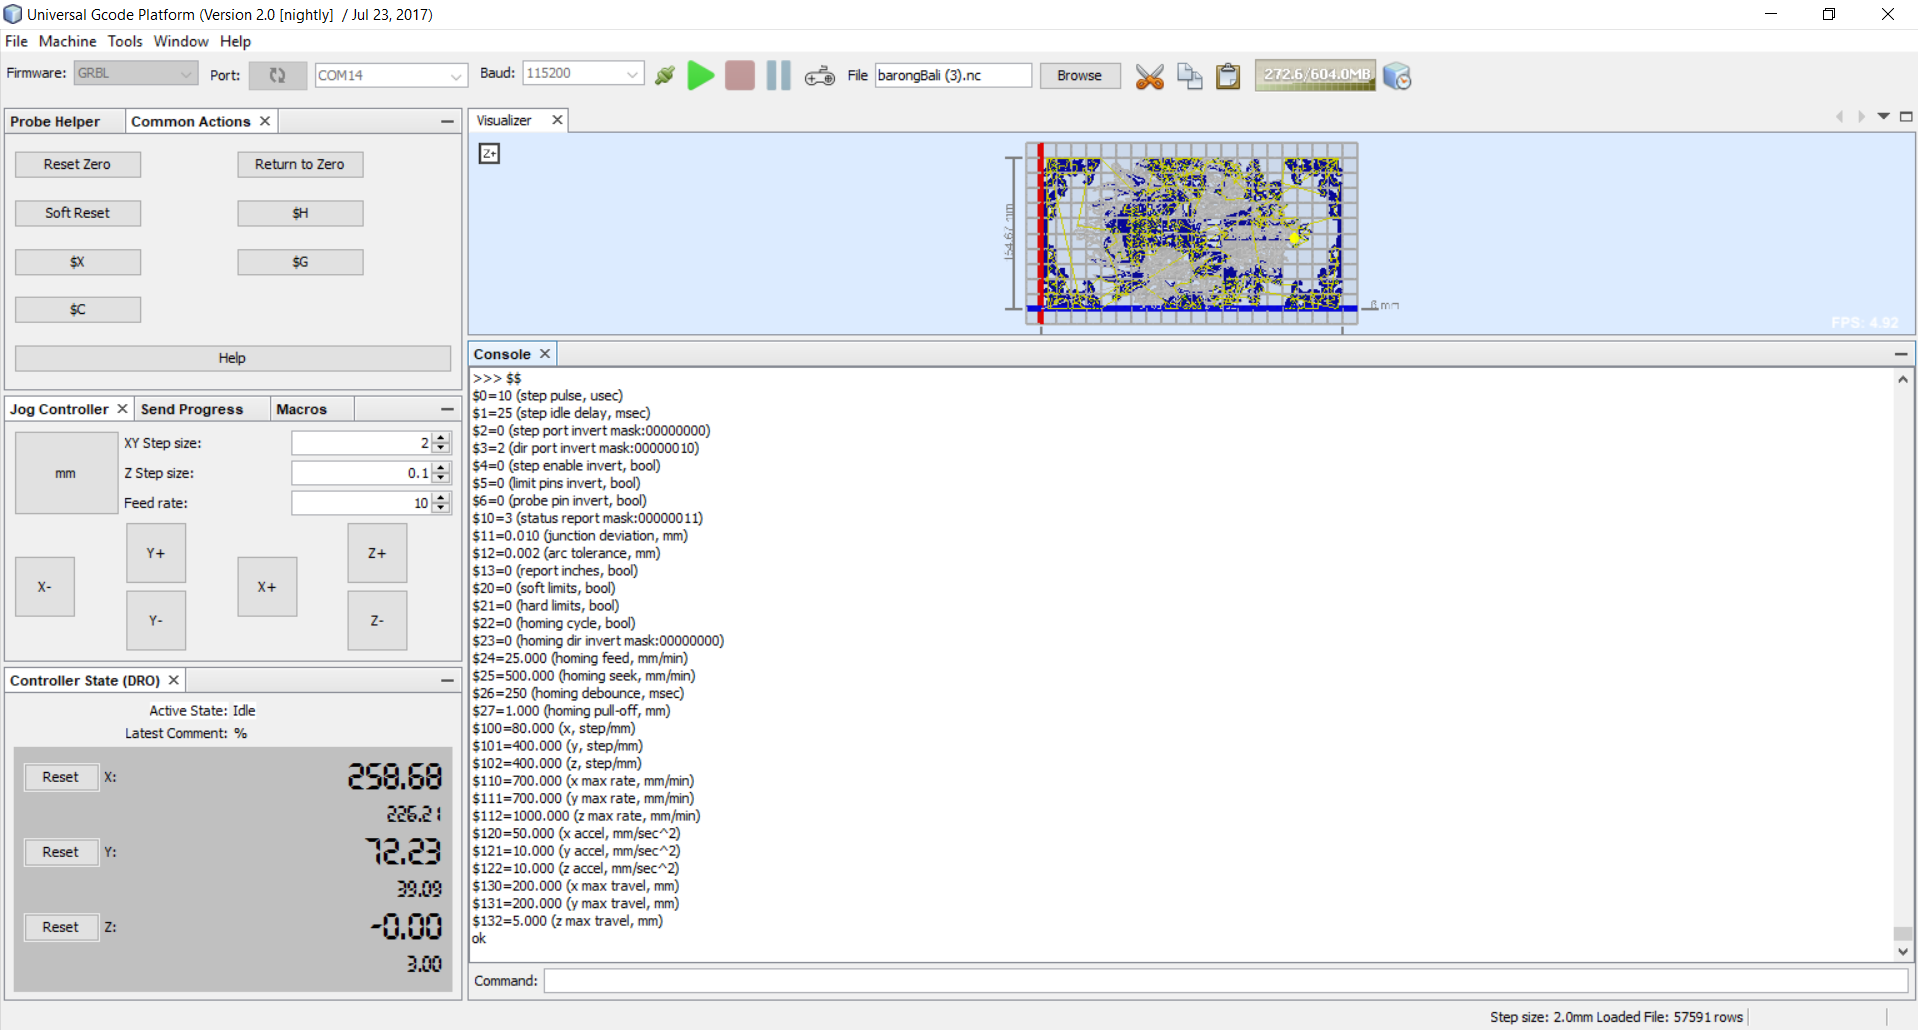Open the Tools menu
Image resolution: width=1919 pixels, height=1030 pixels.
click(125, 41)
